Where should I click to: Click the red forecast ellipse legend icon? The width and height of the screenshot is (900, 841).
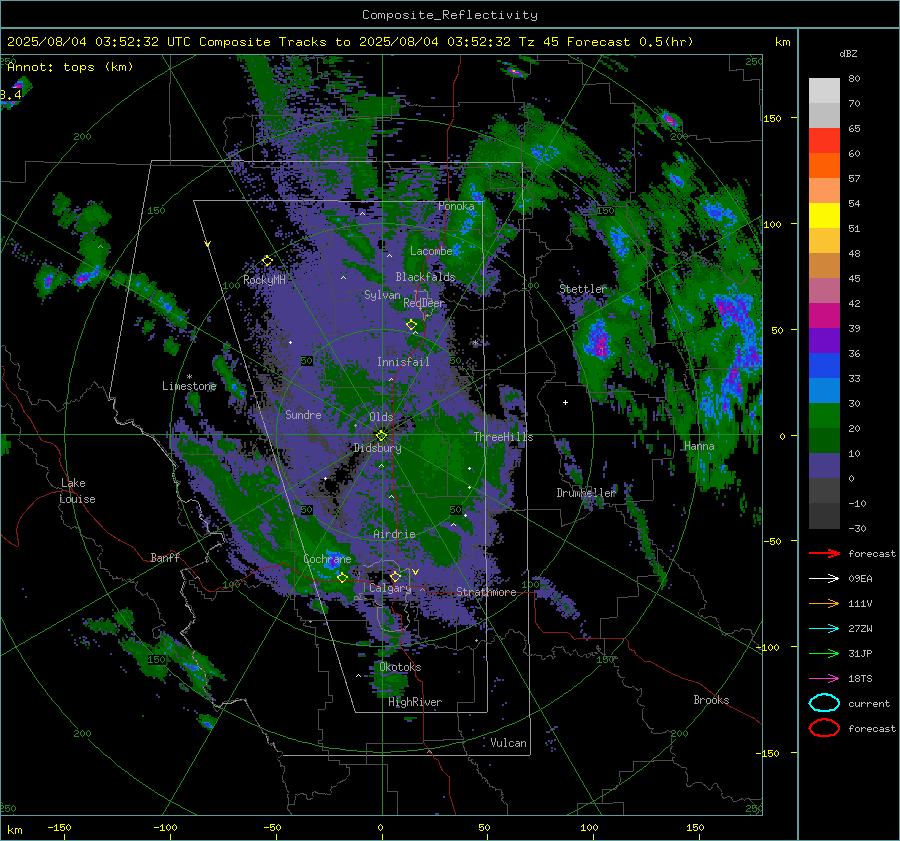click(824, 728)
